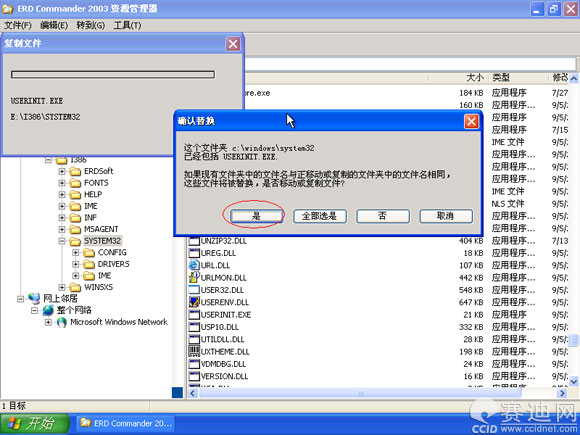Expand the ERDSoft folder node
The width and height of the screenshot is (580, 435).
62,171
